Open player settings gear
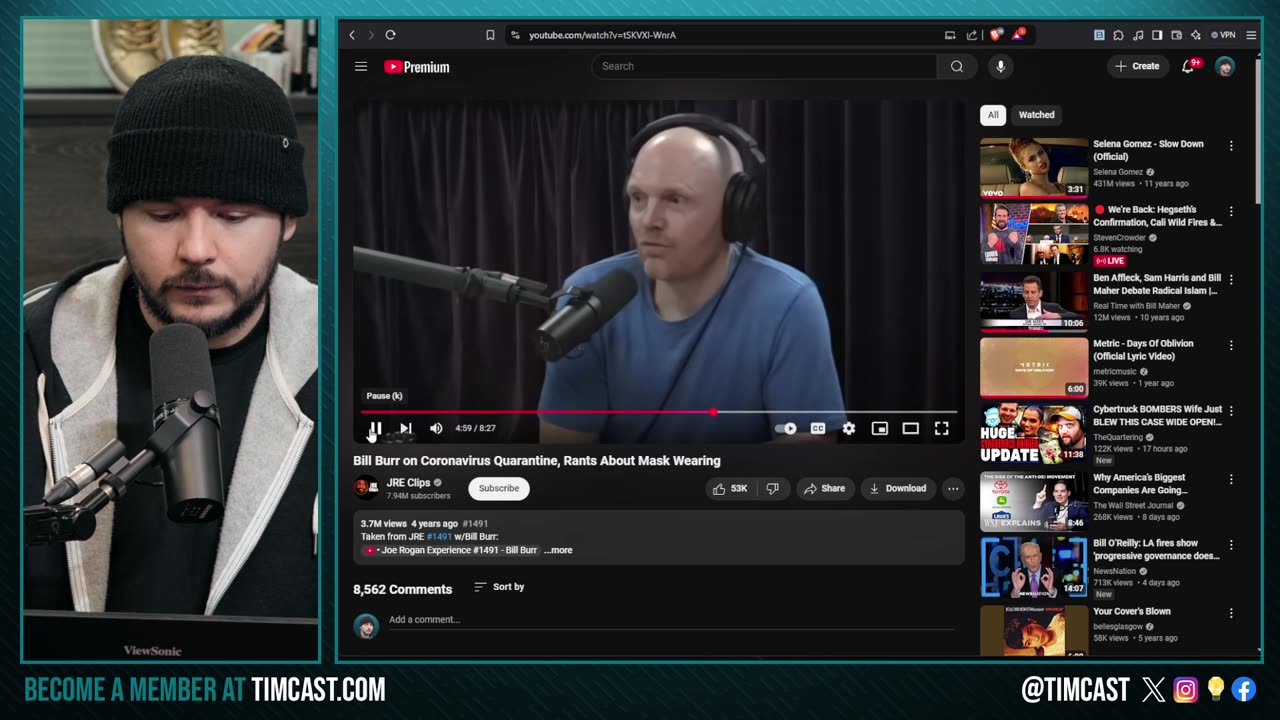This screenshot has height=720, width=1280. [848, 428]
